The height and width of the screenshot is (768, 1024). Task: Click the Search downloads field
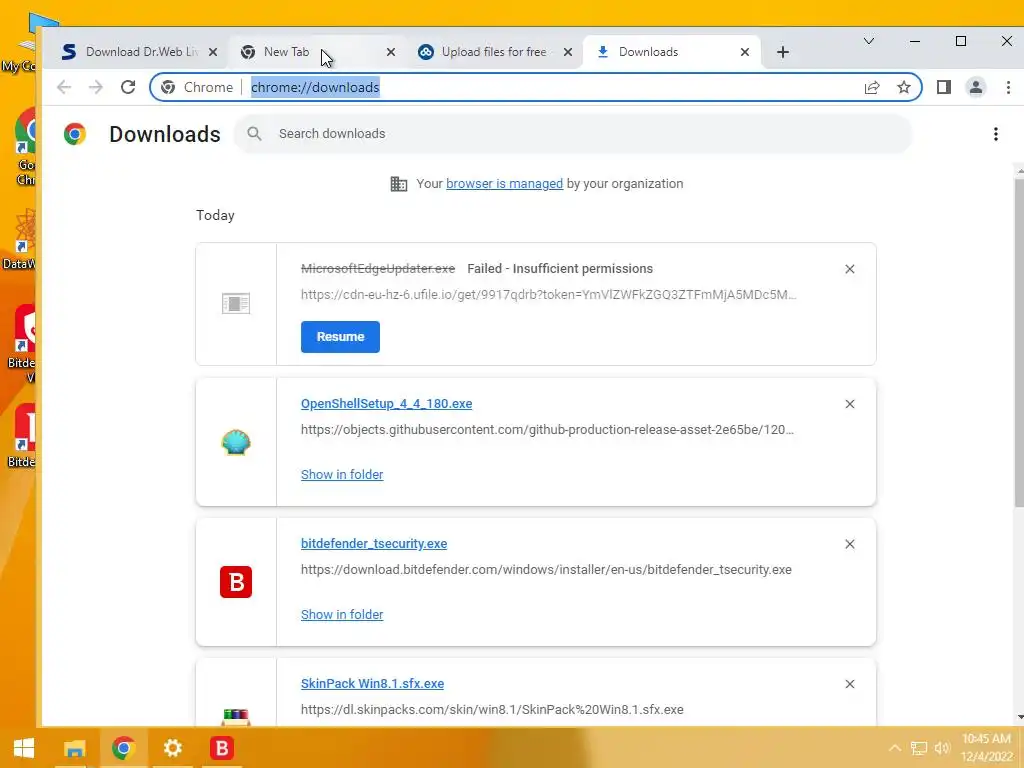pos(573,134)
